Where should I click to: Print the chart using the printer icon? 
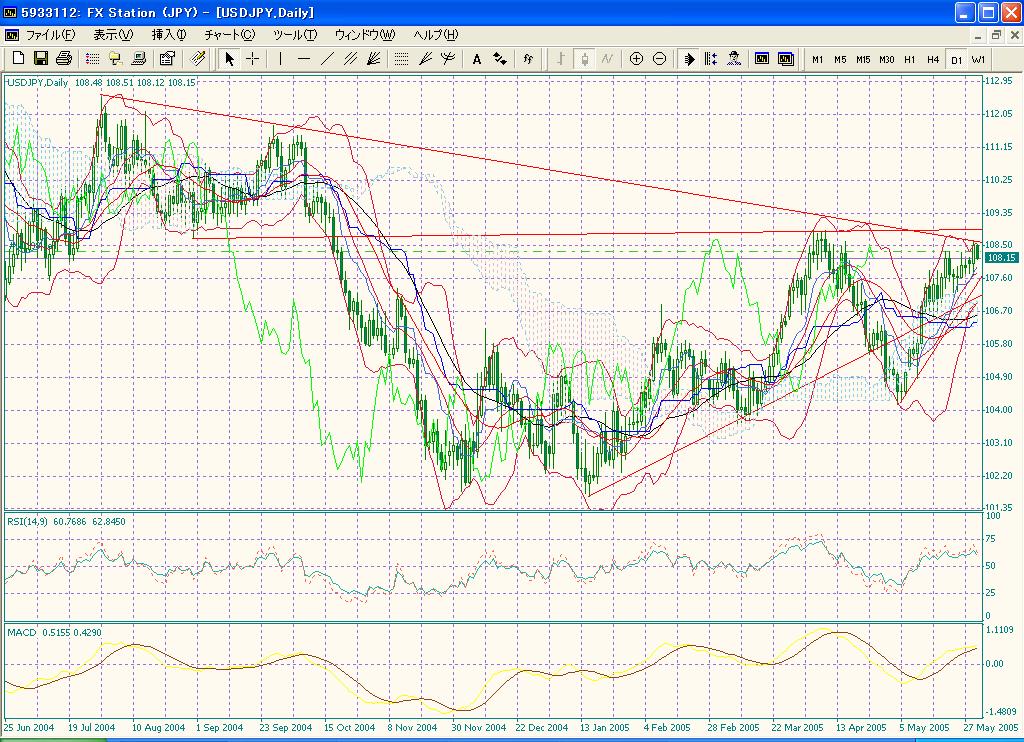tap(62, 59)
